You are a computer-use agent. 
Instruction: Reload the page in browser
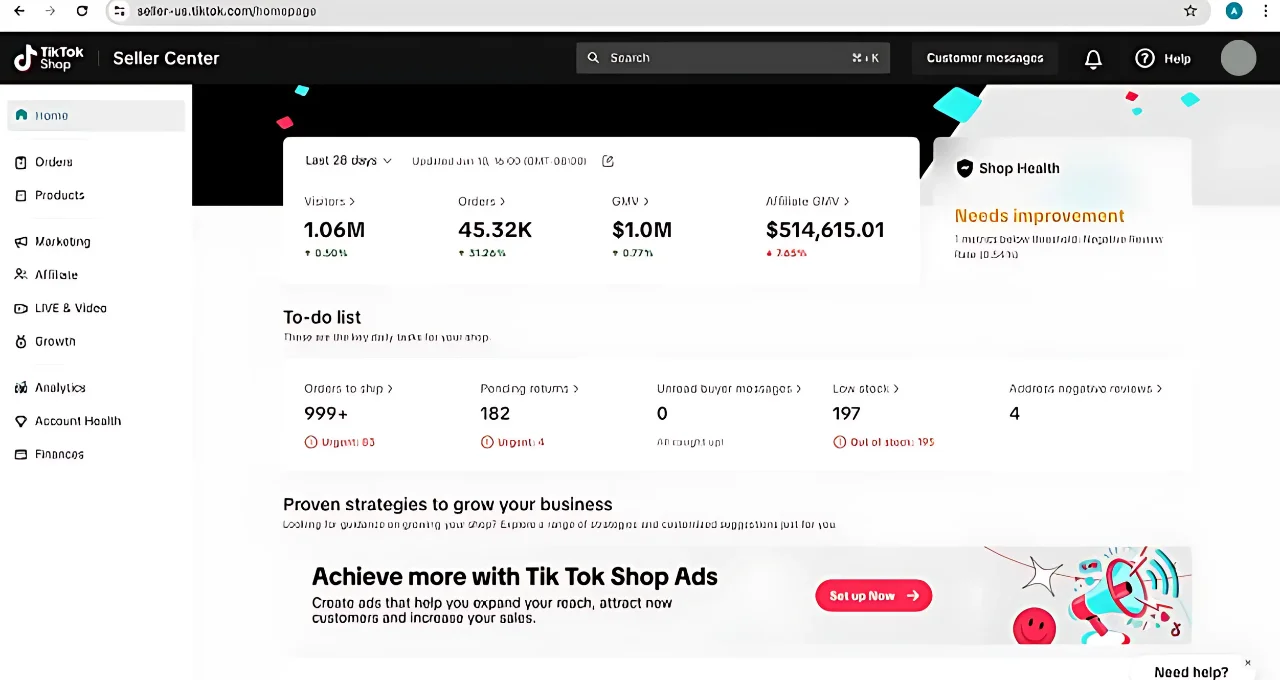click(x=82, y=11)
